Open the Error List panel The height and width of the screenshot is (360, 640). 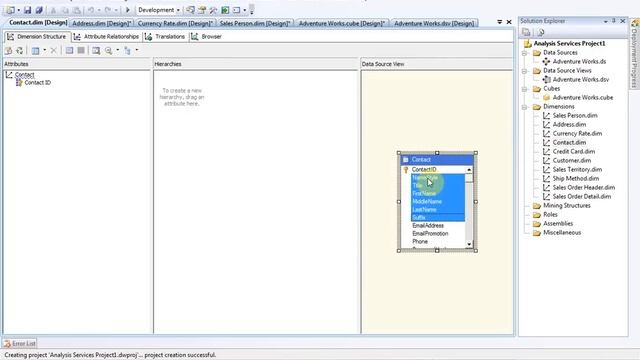[x=20, y=344]
